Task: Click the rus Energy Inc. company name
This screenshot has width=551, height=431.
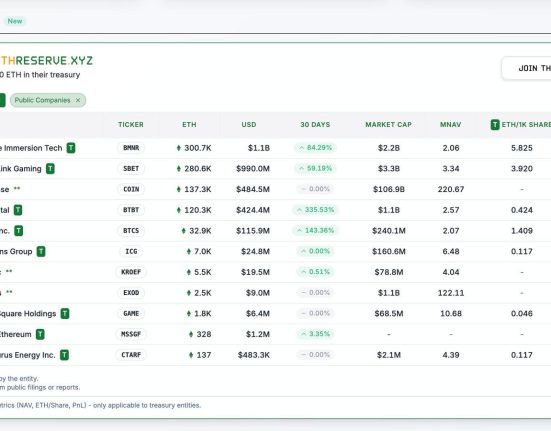Action: pyautogui.click(x=28, y=355)
